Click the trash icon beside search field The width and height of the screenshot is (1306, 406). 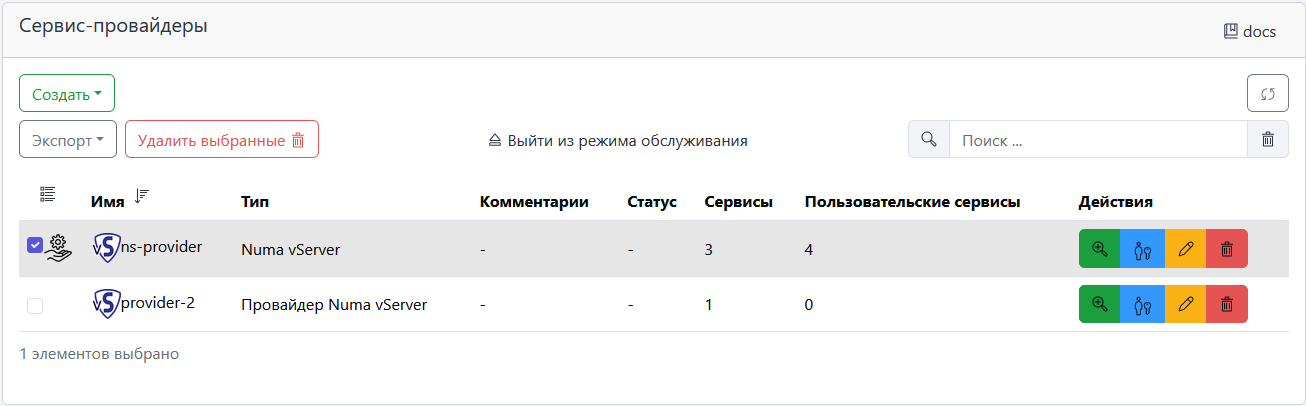tap(1267, 140)
